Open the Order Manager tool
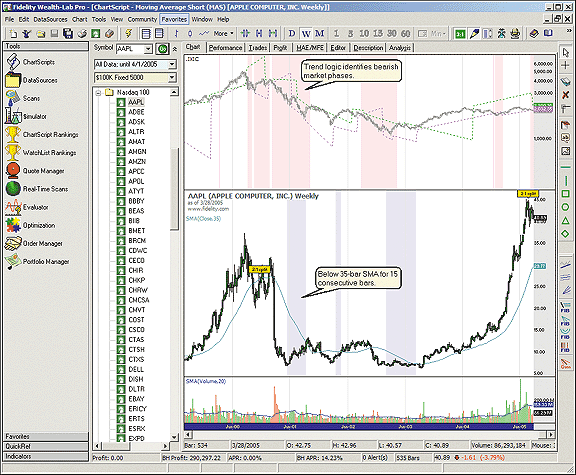This screenshot has width=576, height=475. (34, 244)
